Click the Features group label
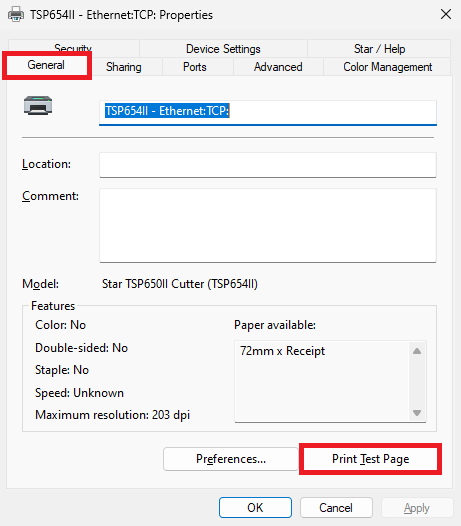461x526 pixels. click(53, 306)
